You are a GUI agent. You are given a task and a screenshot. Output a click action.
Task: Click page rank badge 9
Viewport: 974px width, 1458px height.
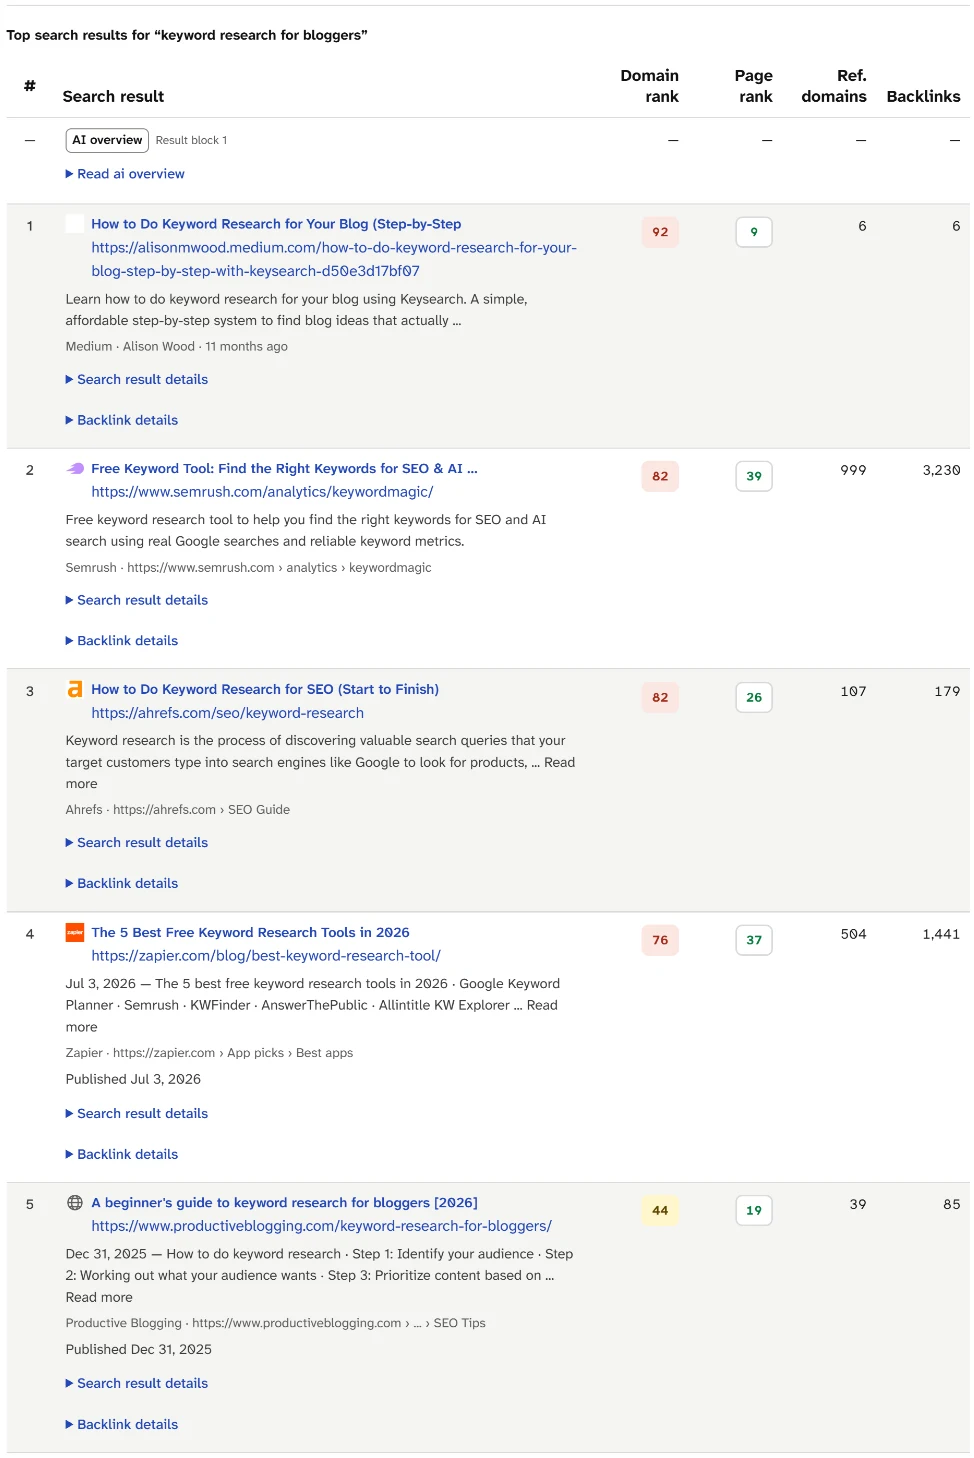(x=754, y=232)
